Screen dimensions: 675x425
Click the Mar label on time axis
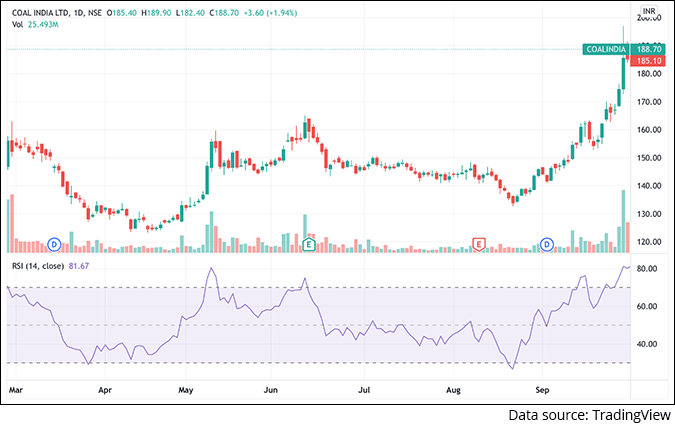pos(16,390)
